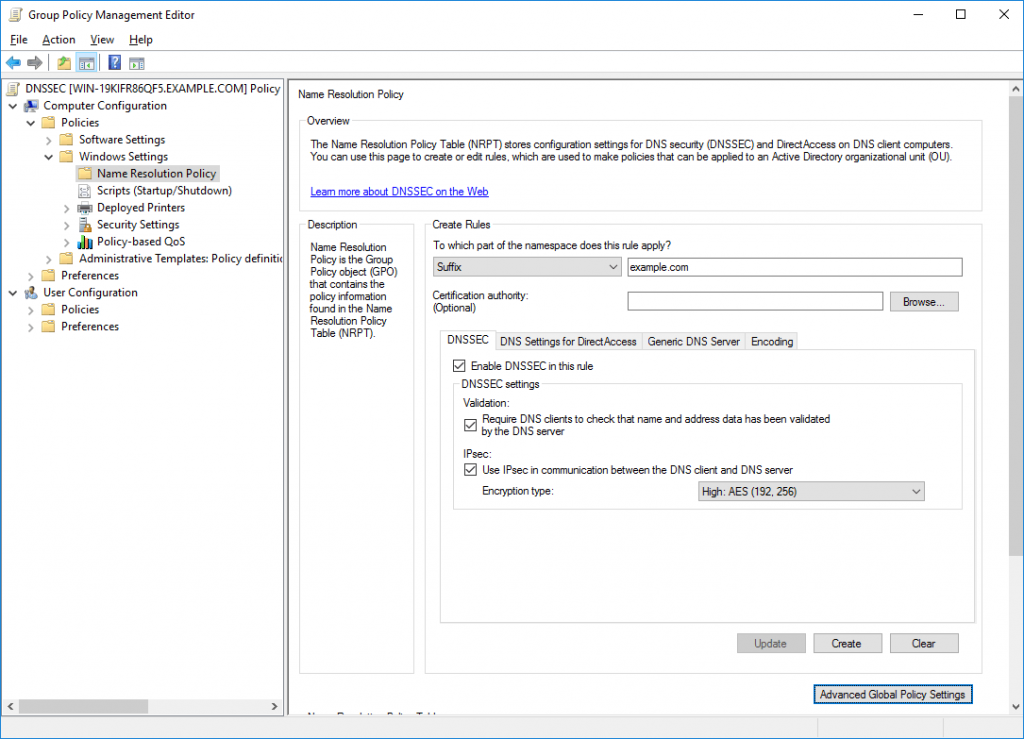Click the Create button
The image size is (1024, 739).
coord(846,643)
